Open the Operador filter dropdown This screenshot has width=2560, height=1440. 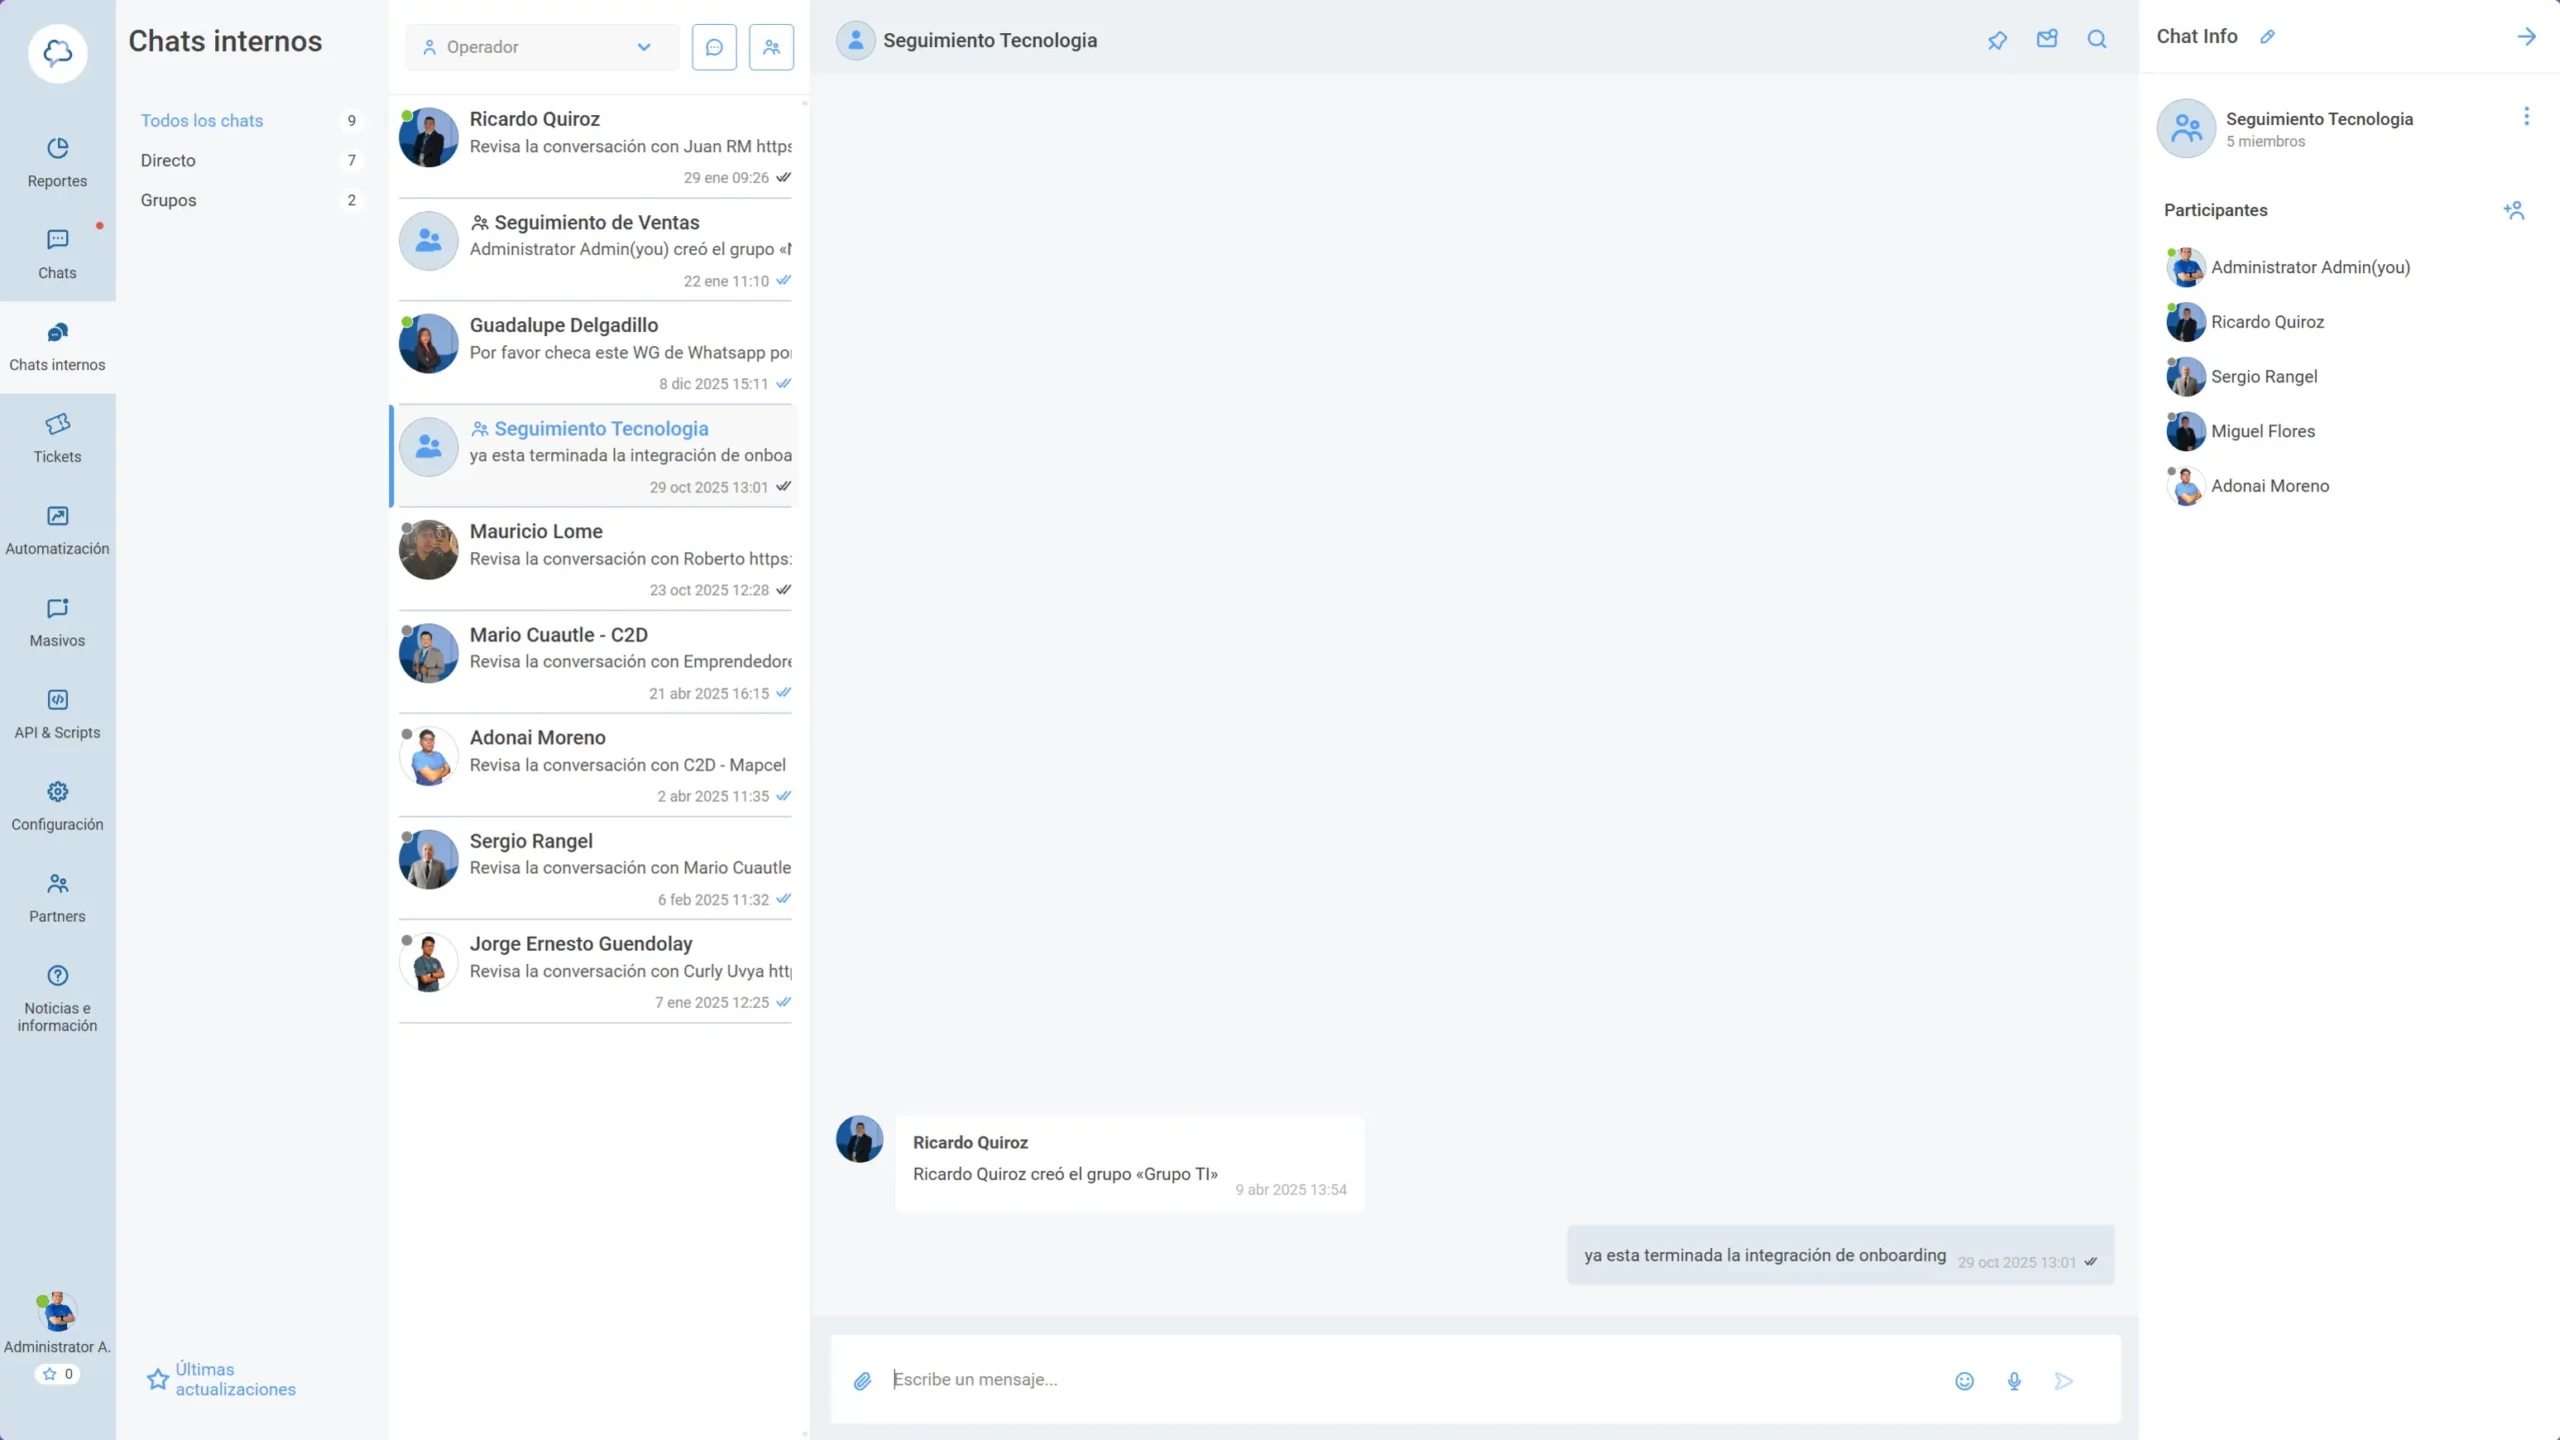point(541,46)
